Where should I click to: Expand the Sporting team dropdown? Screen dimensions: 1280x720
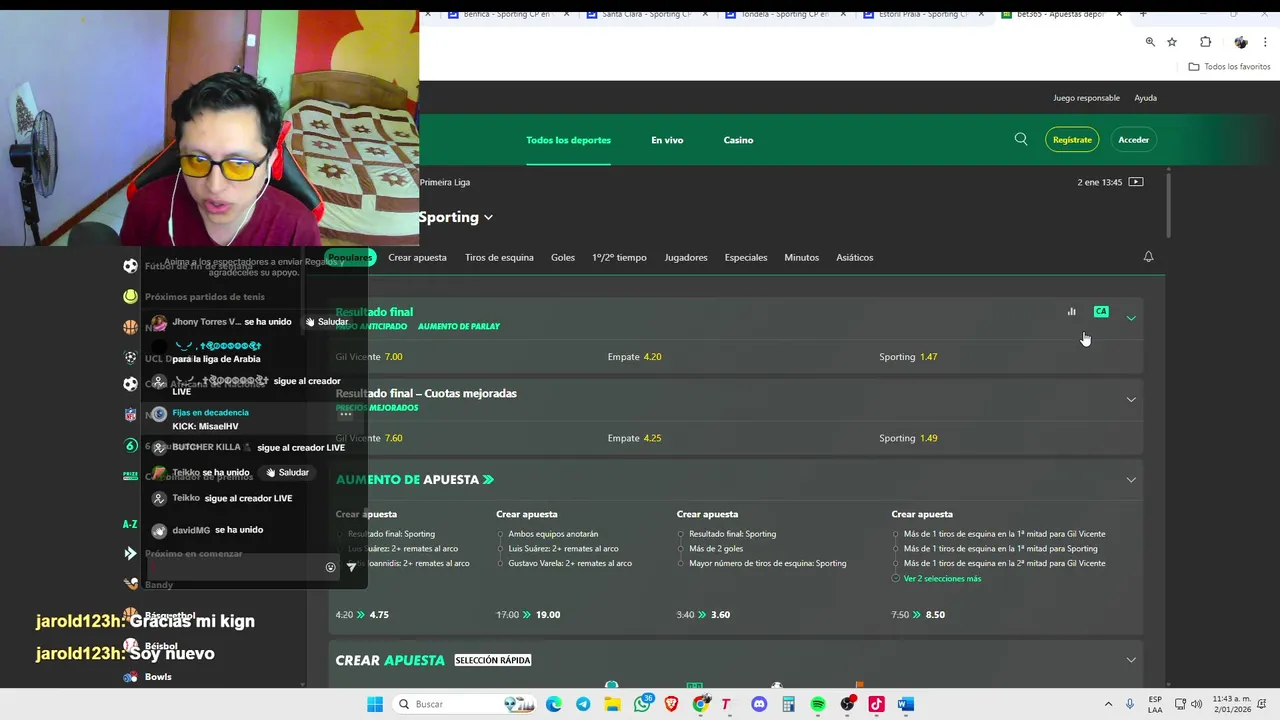[488, 217]
